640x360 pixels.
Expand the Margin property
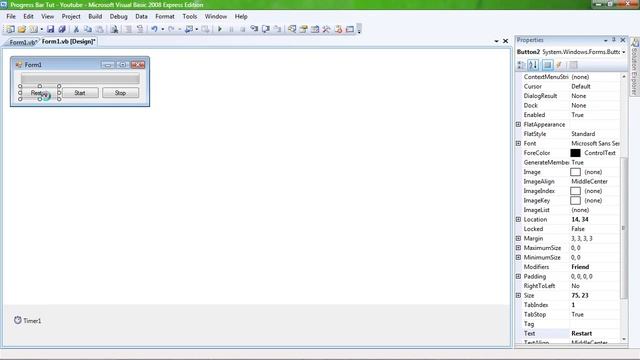coord(518,238)
